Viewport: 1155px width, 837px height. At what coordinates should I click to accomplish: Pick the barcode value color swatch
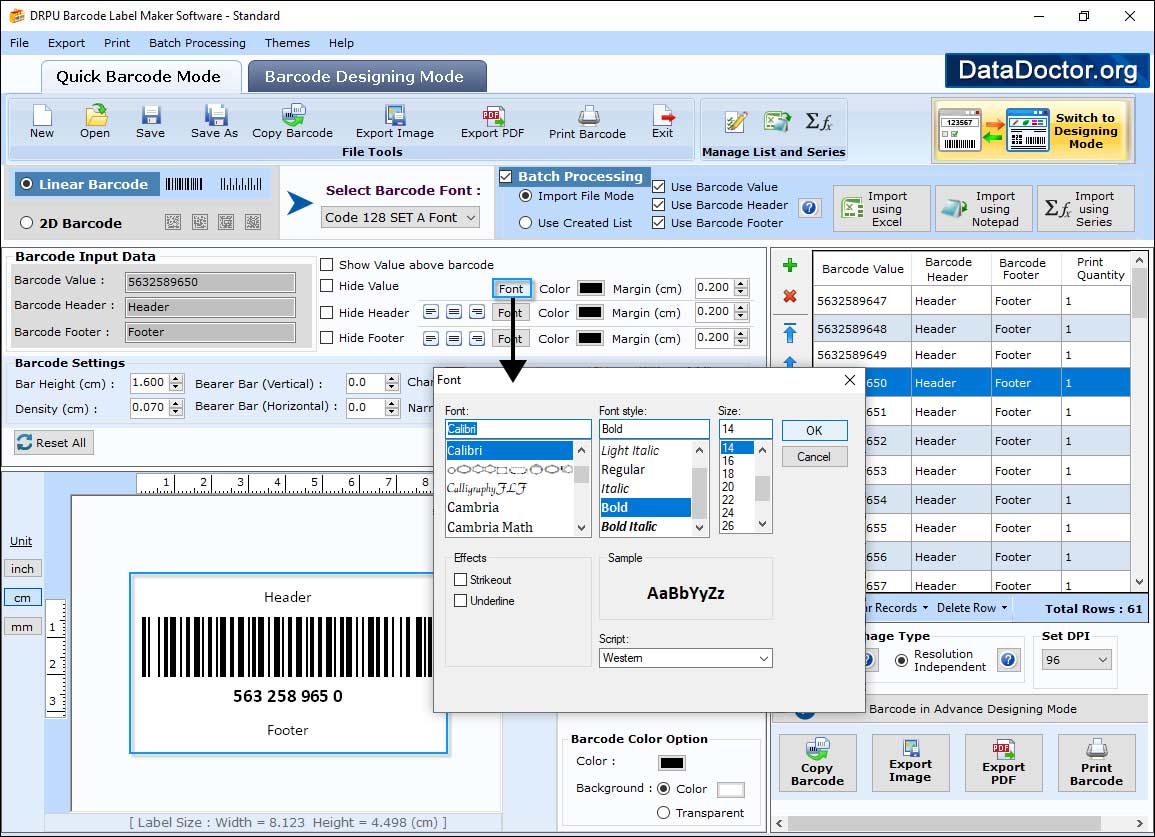(x=591, y=288)
